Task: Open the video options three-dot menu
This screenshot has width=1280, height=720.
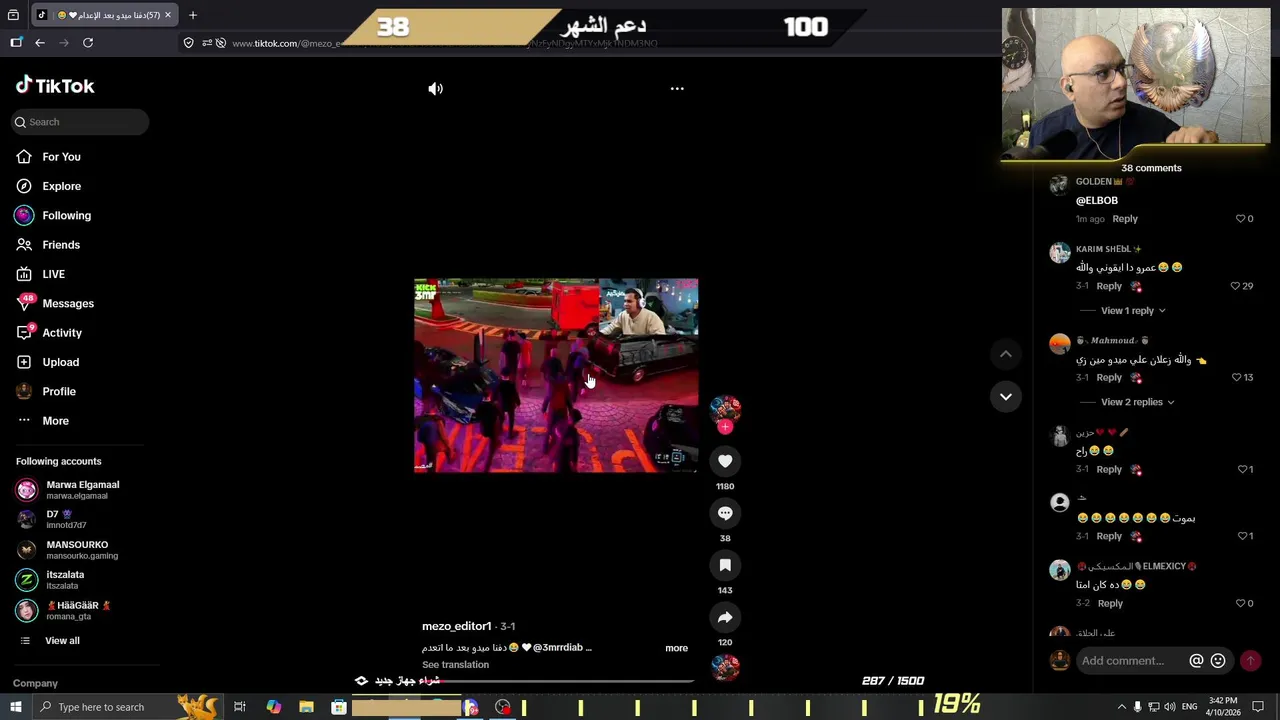Action: [677, 89]
